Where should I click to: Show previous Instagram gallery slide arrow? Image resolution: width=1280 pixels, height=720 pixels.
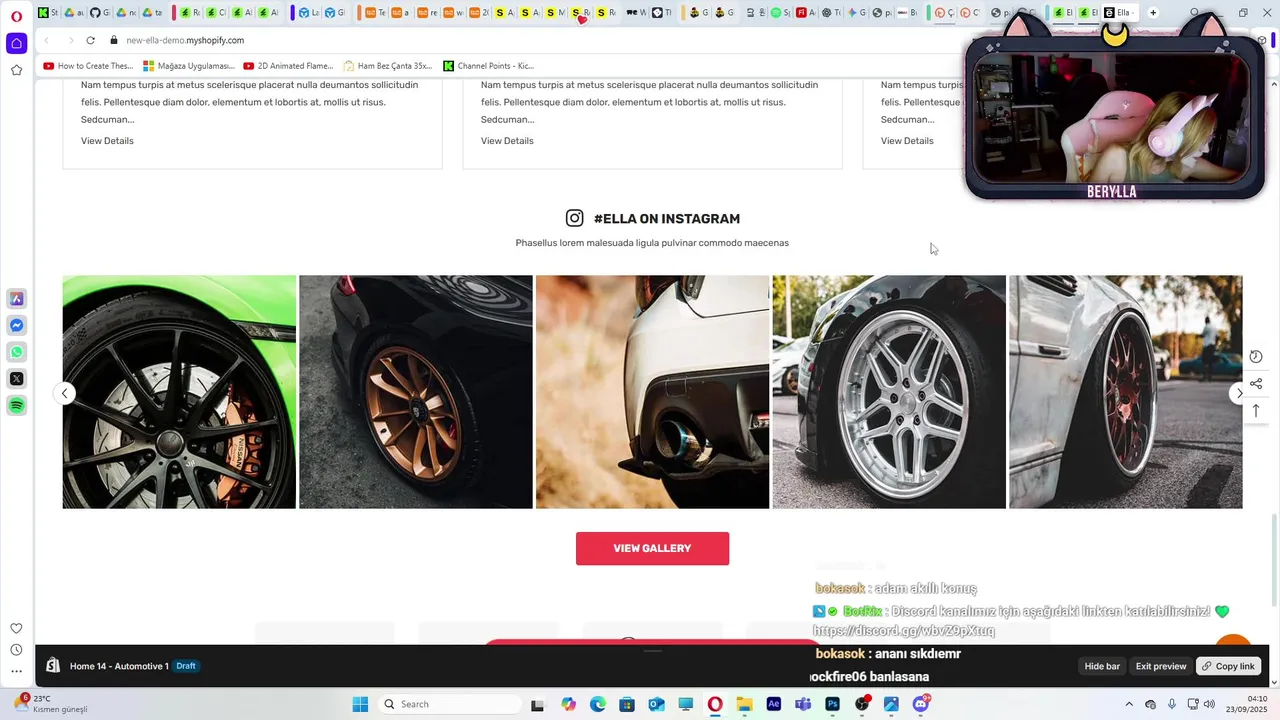(65, 393)
